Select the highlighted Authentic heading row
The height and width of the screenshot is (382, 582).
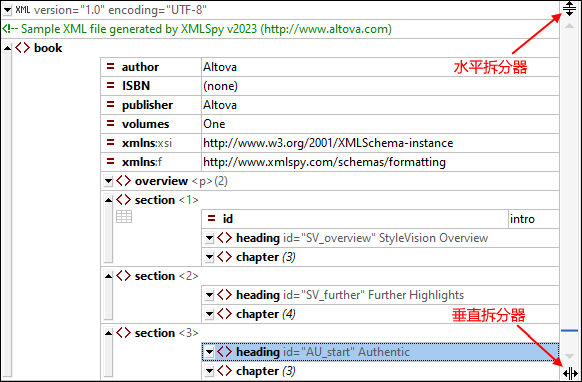(380, 352)
